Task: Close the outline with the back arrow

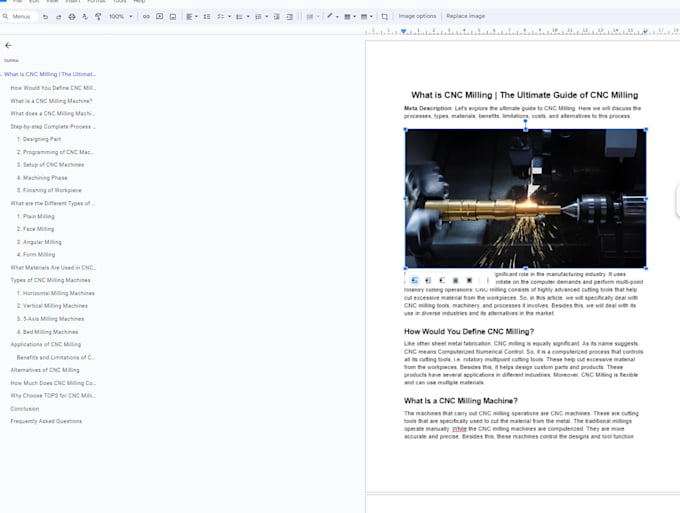Action: [8, 45]
